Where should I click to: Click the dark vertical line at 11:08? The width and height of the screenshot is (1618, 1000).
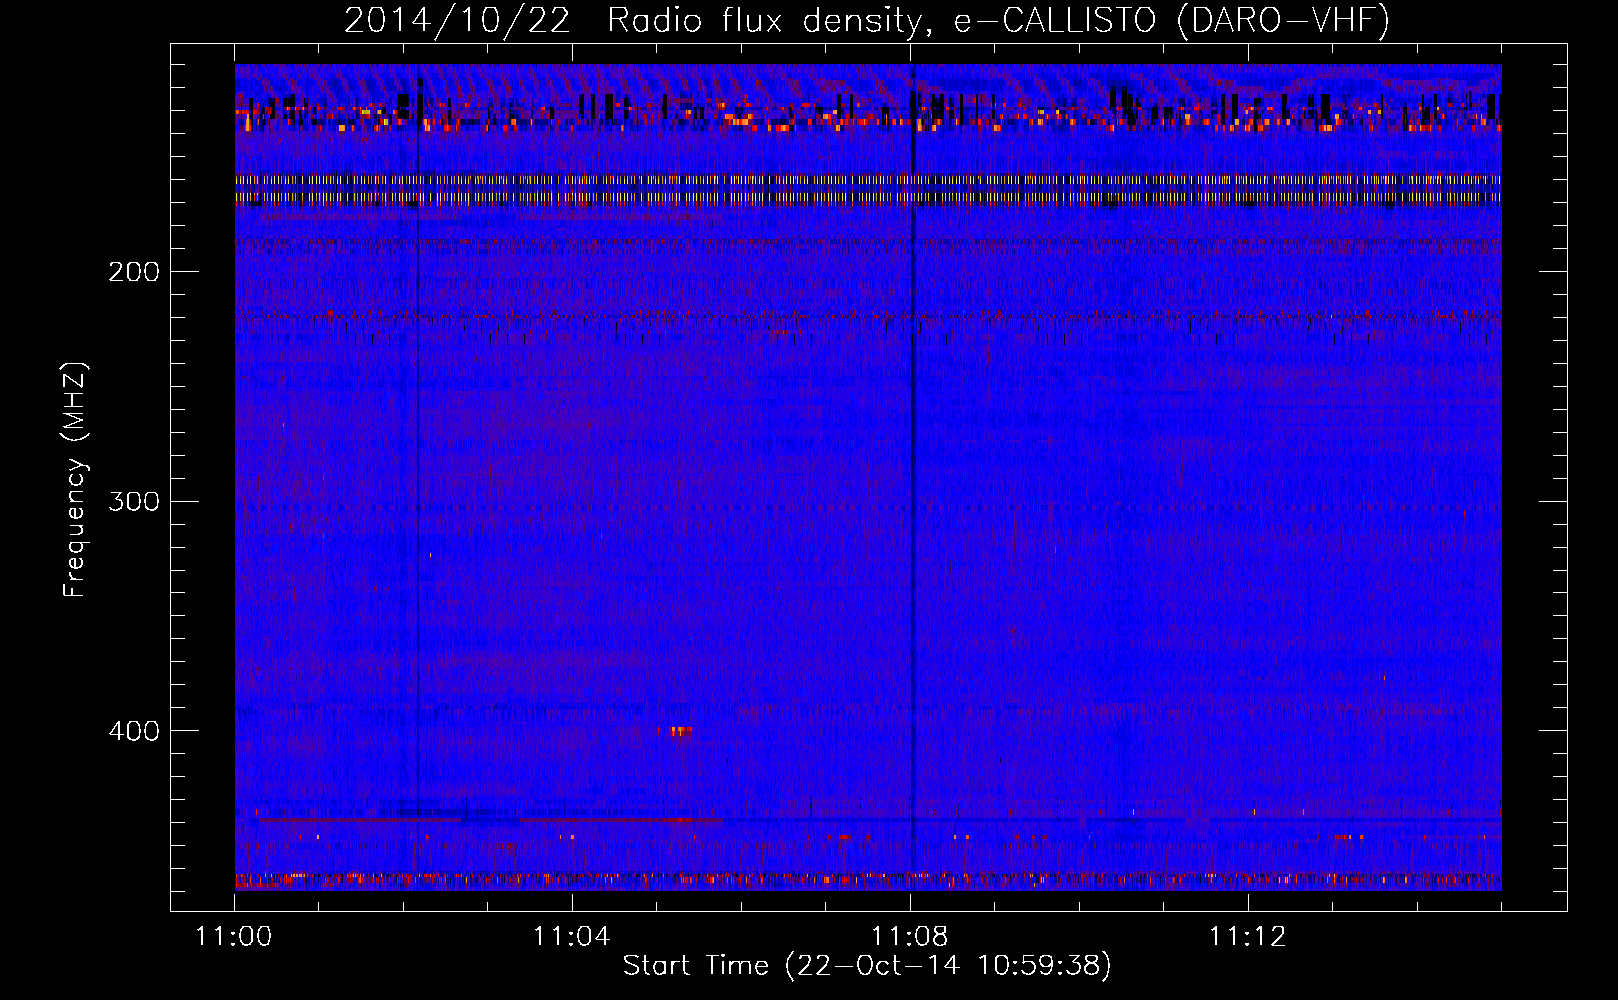(912, 477)
